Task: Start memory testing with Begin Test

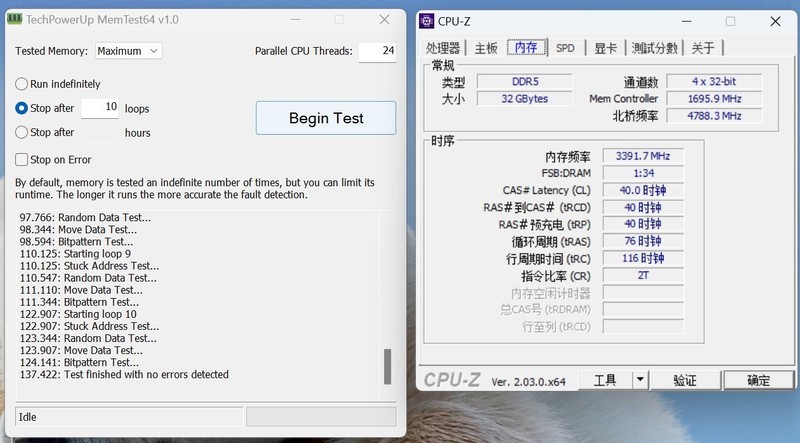Action: [326, 118]
